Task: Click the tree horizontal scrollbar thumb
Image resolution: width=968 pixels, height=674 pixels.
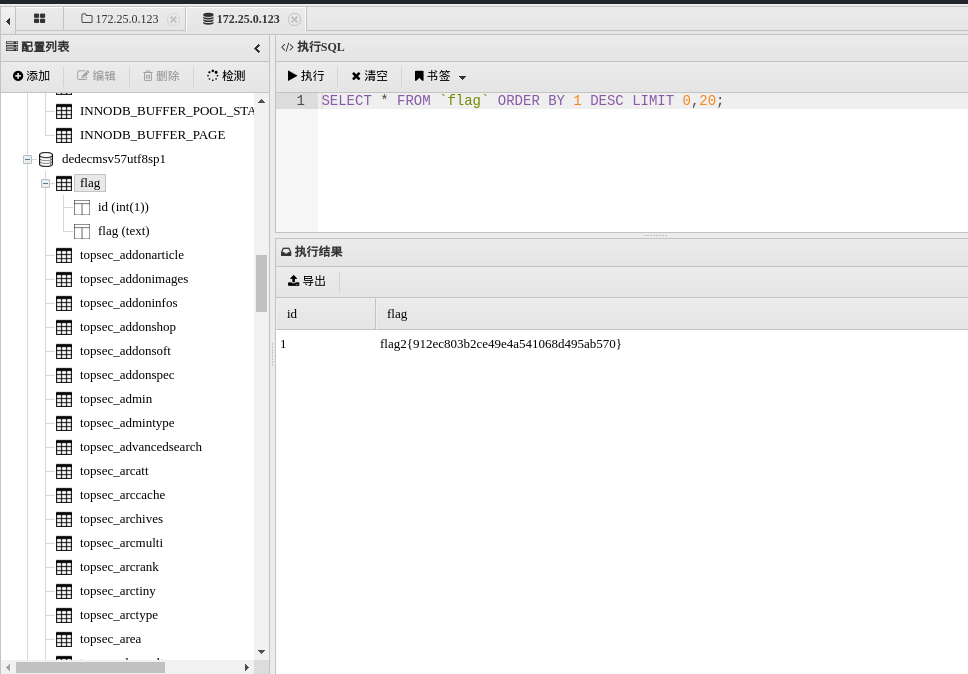Action: [x=90, y=667]
